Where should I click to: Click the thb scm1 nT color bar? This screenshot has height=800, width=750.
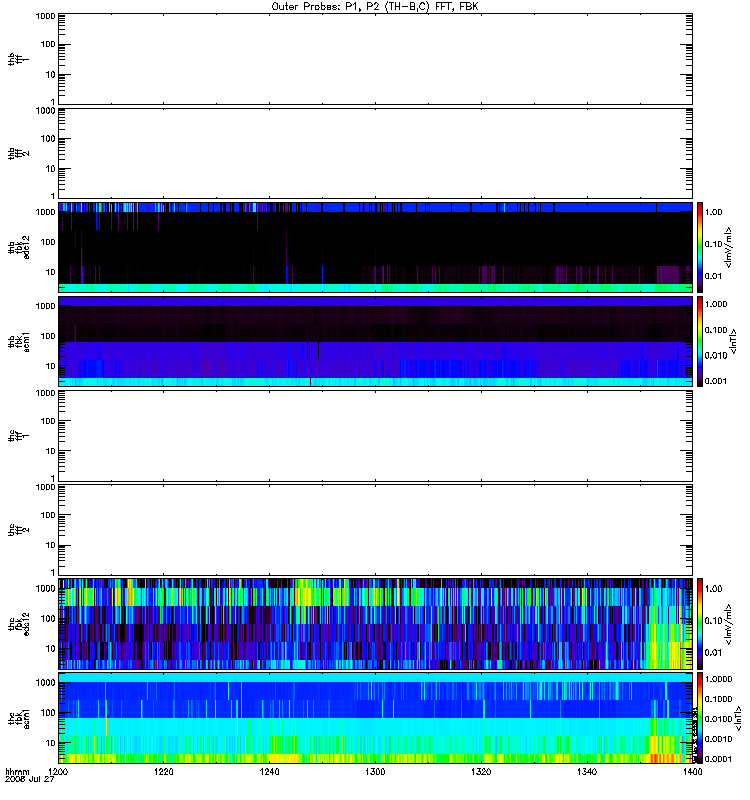click(700, 341)
